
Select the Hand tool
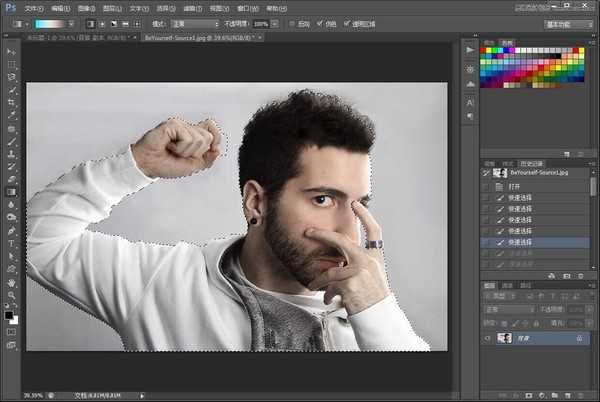pos(12,282)
